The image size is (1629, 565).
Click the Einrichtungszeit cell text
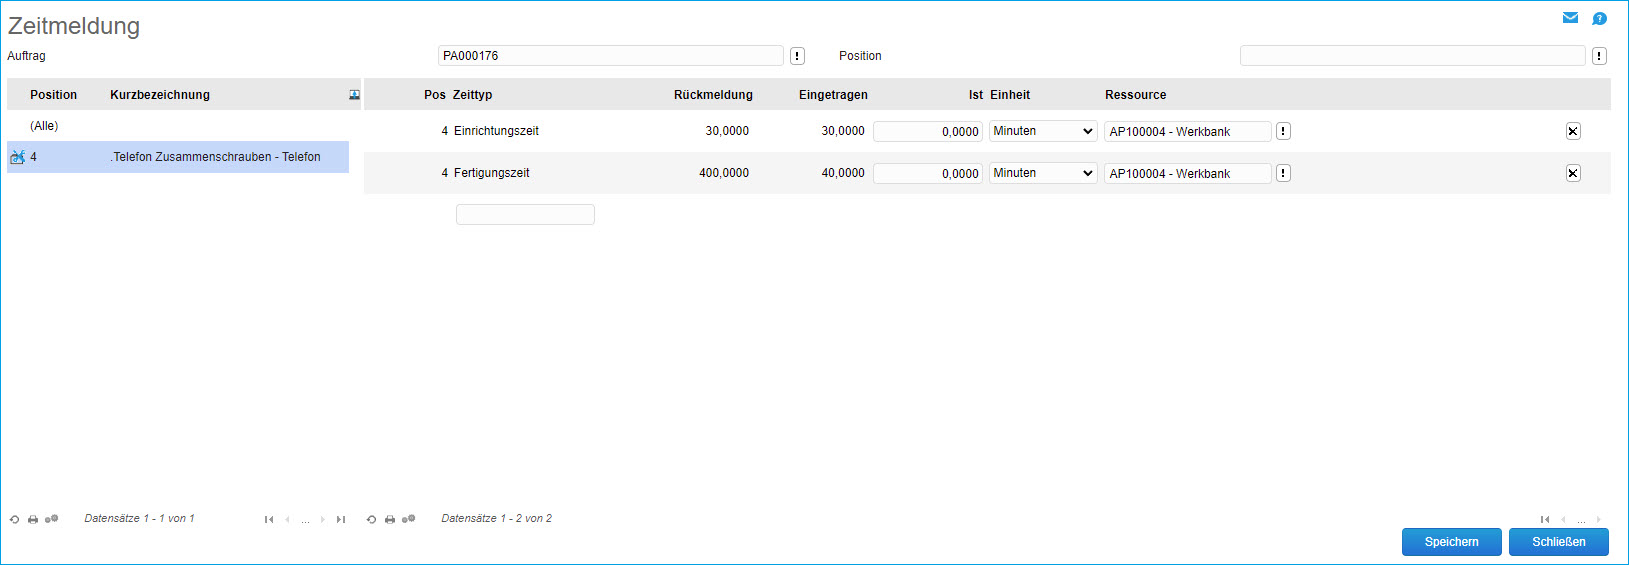point(496,131)
